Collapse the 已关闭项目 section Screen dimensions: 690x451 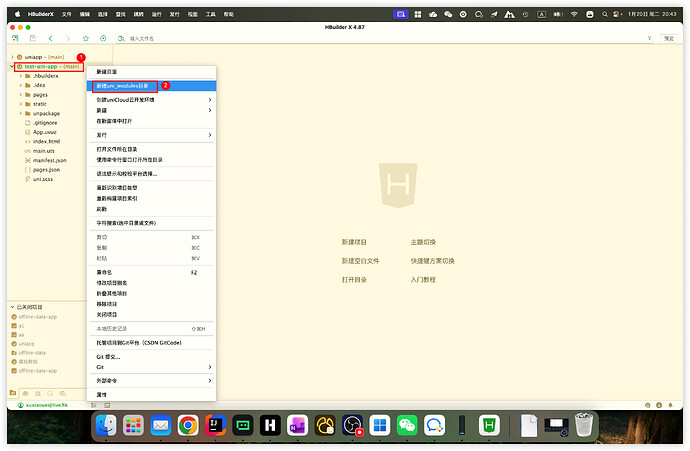click(11, 307)
